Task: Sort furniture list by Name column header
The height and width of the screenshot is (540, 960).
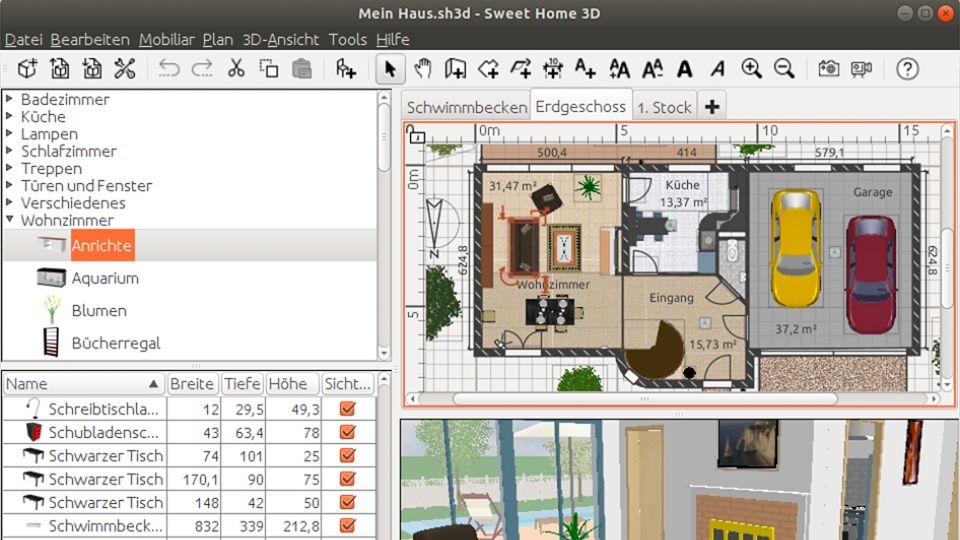Action: click(84, 384)
